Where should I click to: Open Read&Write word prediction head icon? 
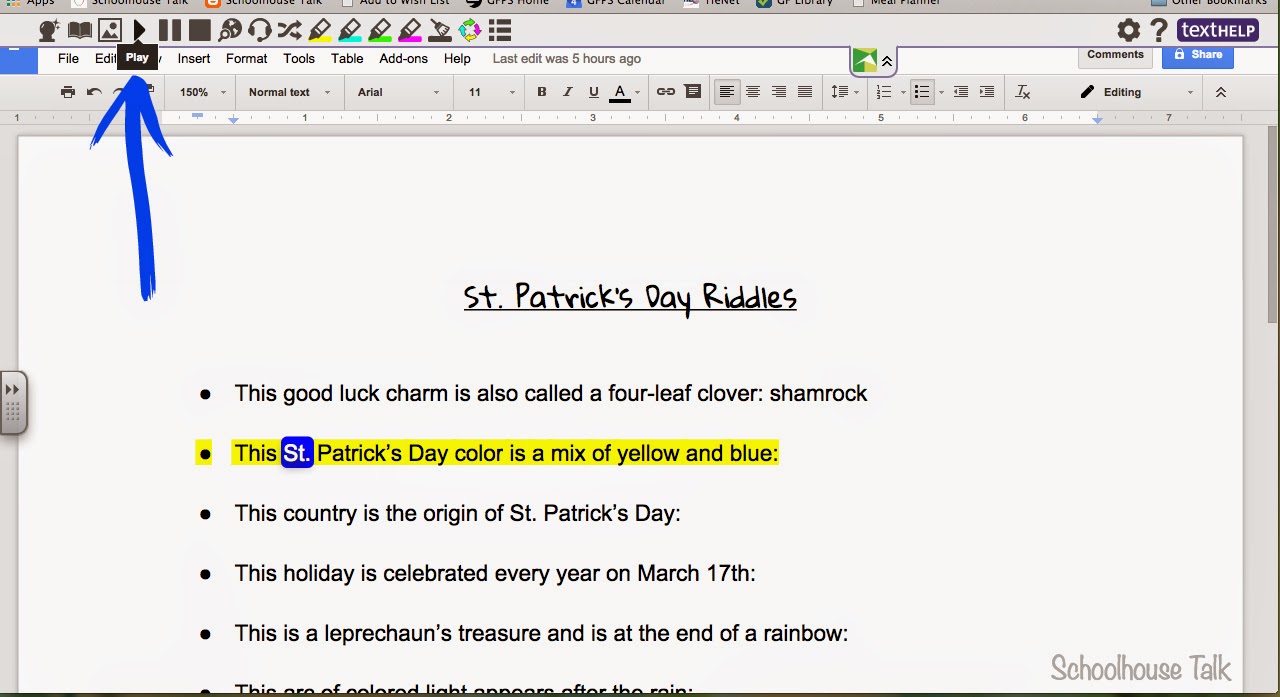pyautogui.click(x=49, y=30)
